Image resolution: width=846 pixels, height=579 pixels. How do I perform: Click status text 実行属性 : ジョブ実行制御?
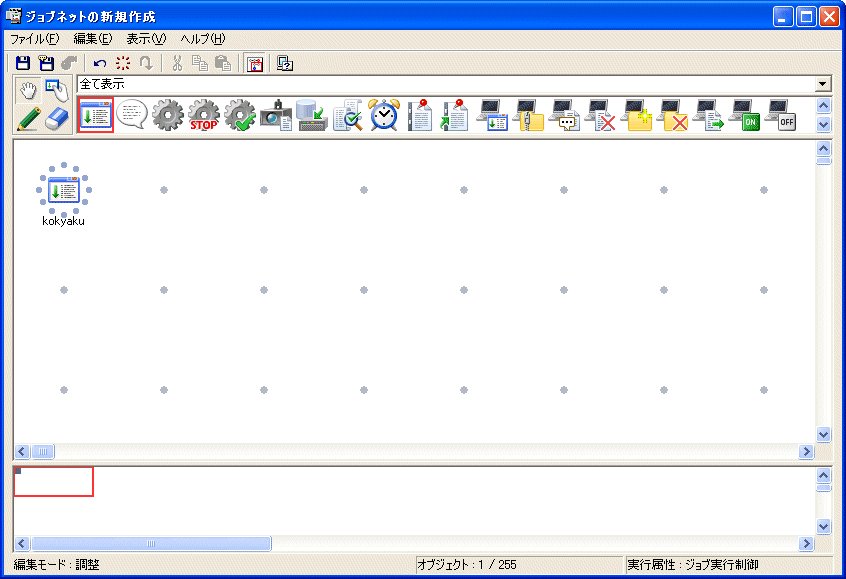[x=693, y=565]
